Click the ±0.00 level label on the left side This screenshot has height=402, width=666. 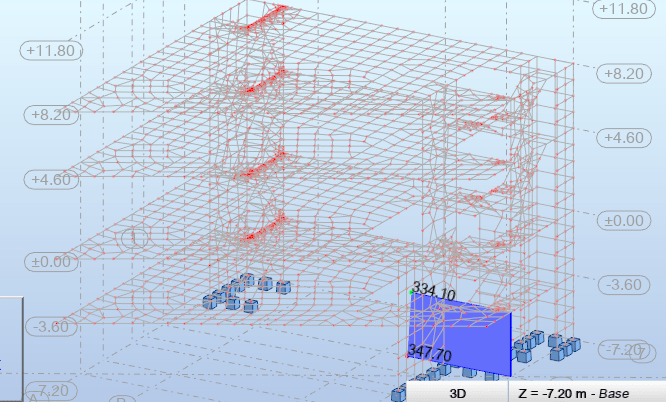coord(51,262)
